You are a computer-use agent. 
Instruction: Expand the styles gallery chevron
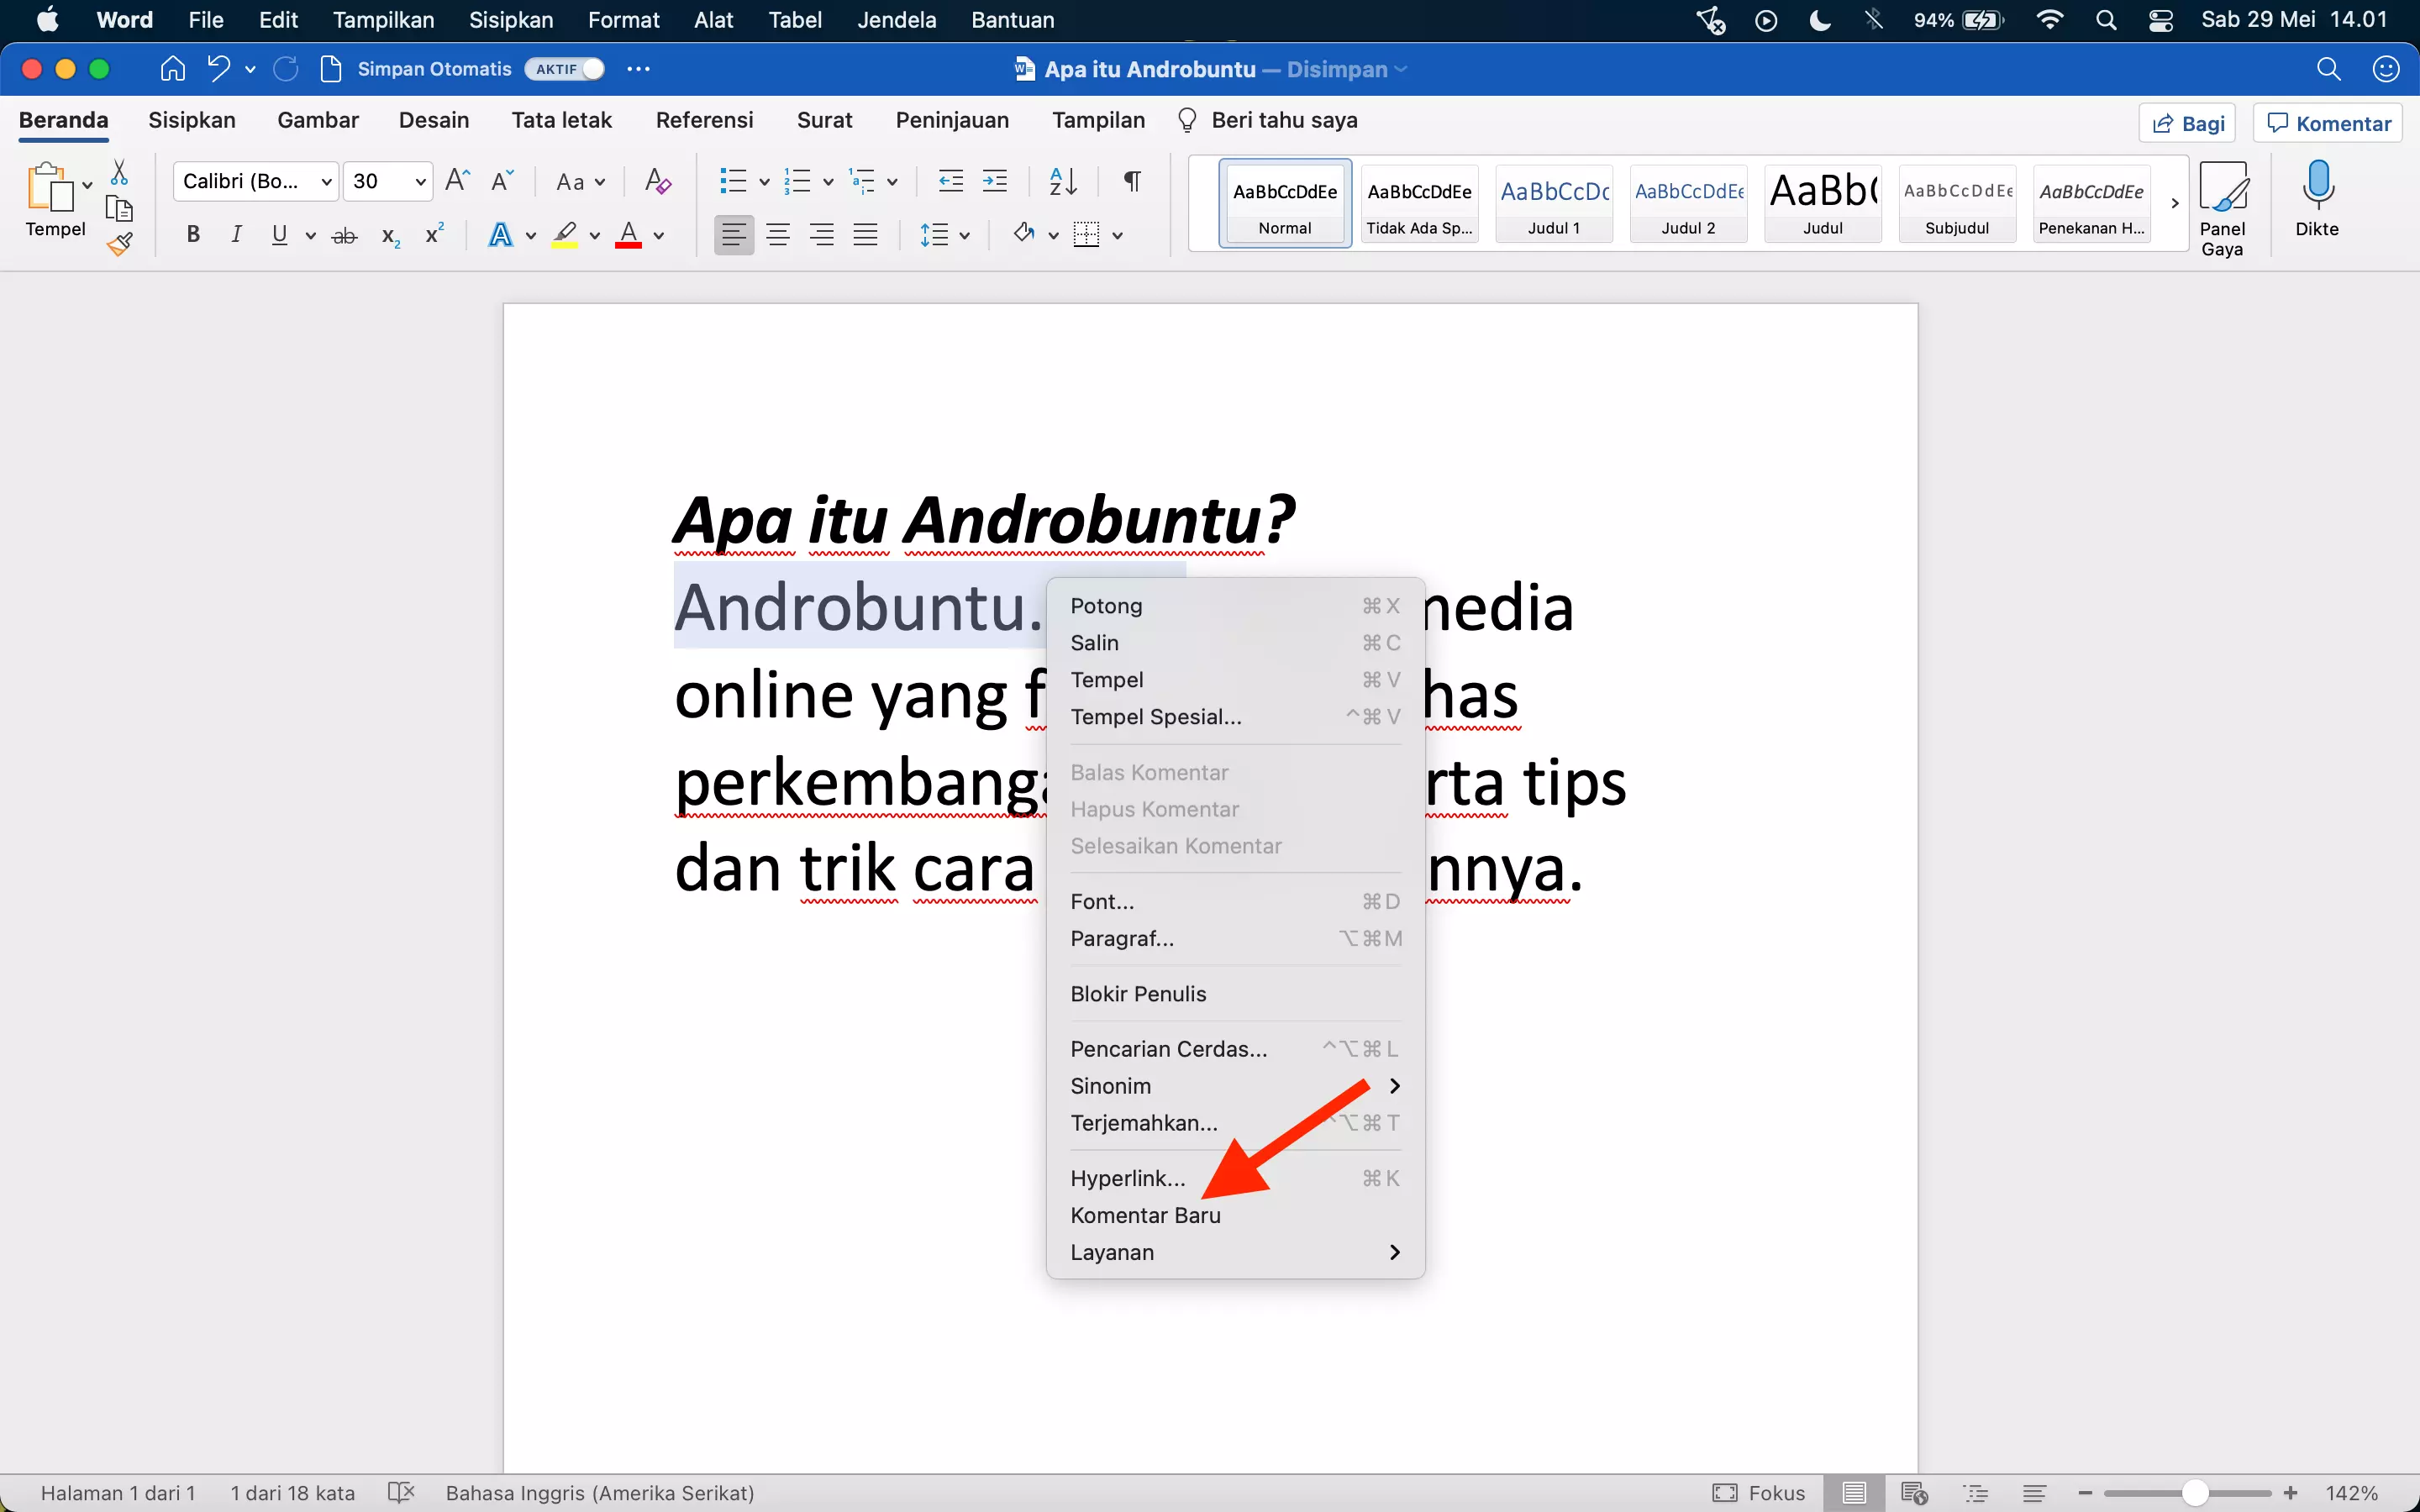tap(2175, 204)
